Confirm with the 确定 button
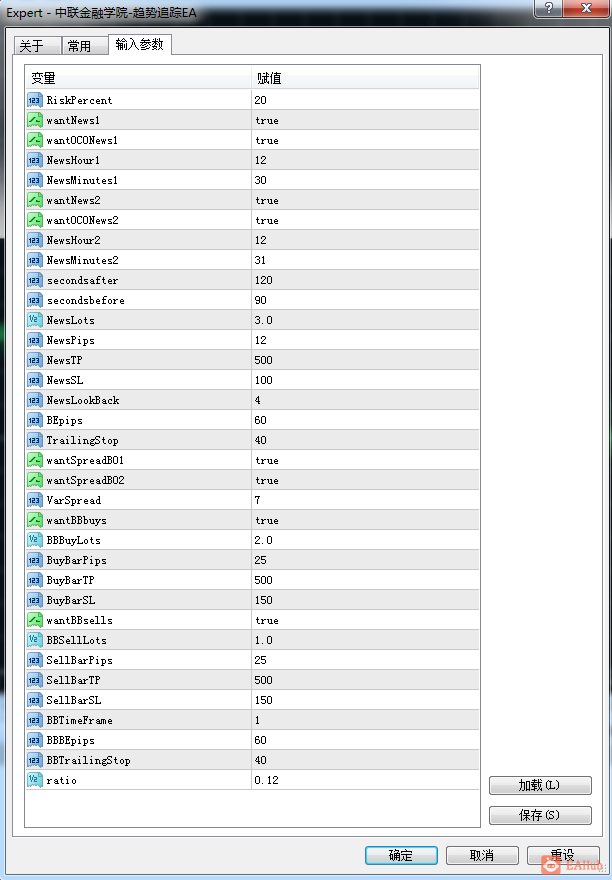612x880 pixels. click(x=401, y=855)
